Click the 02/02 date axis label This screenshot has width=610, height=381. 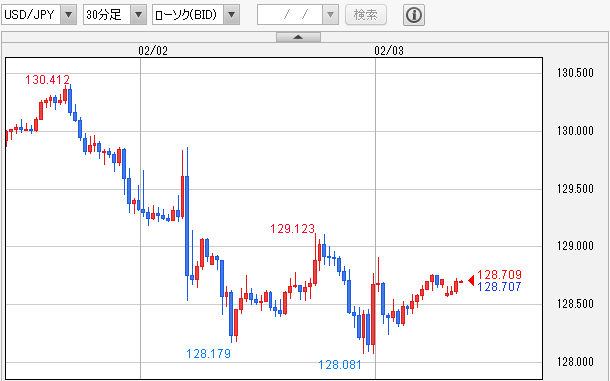tap(153, 51)
